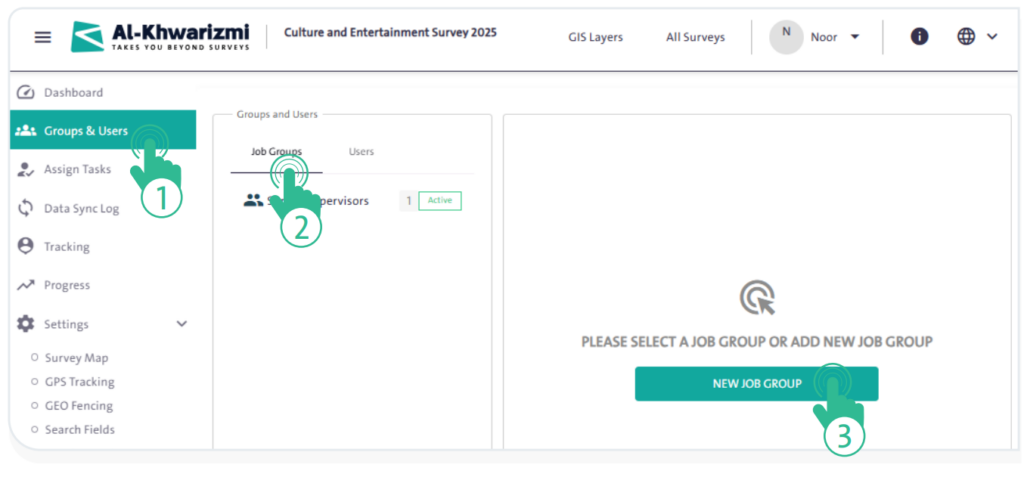Click the Data Sync Log icon

point(27,208)
